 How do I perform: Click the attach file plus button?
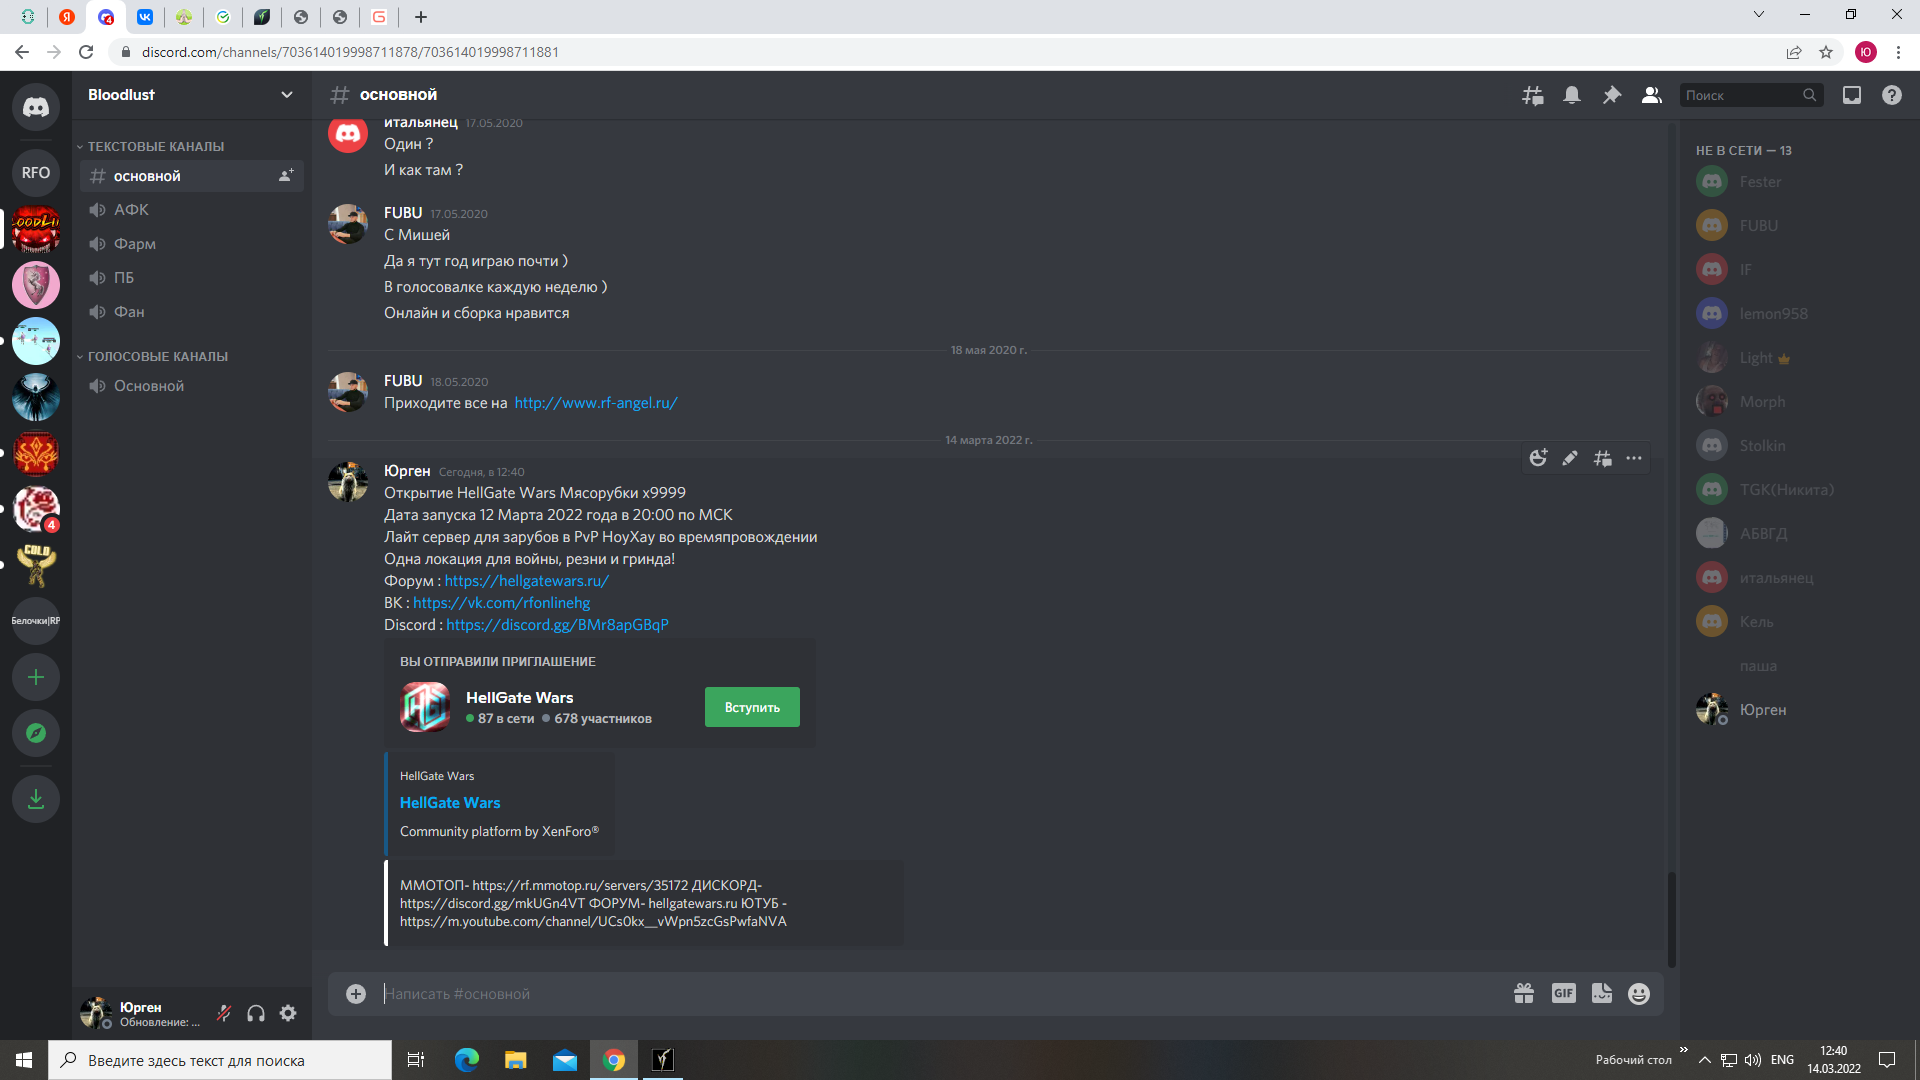point(356,993)
